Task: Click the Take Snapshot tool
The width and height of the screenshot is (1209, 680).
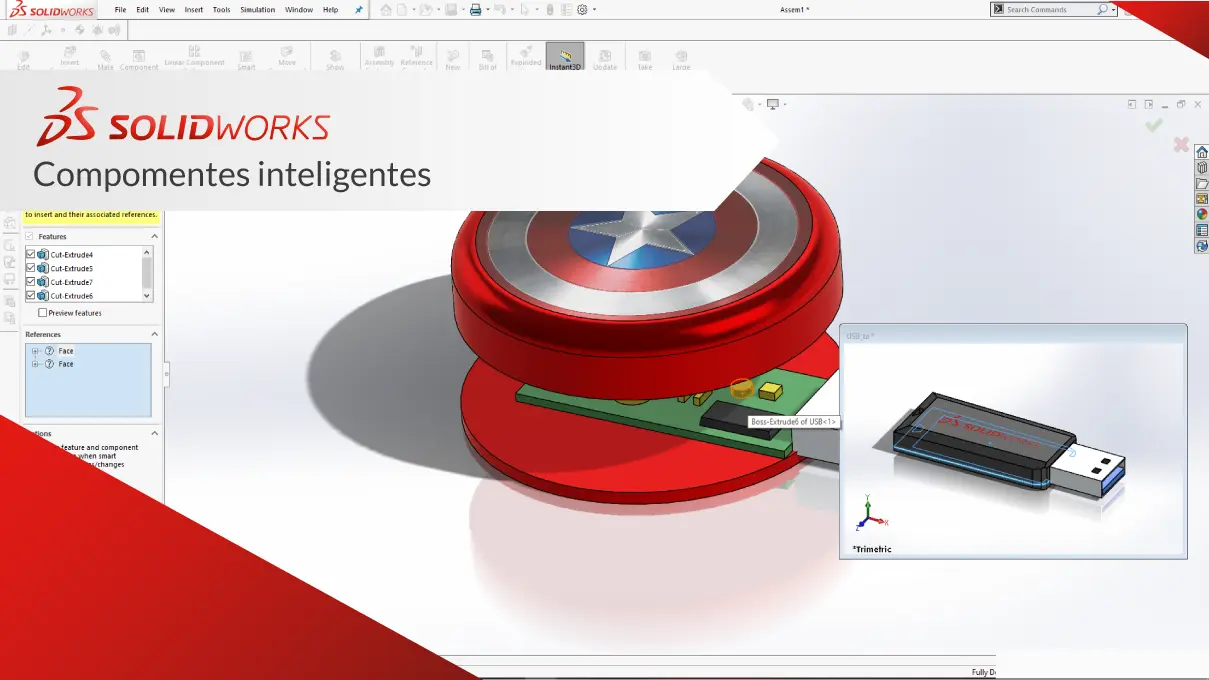Action: 645,58
